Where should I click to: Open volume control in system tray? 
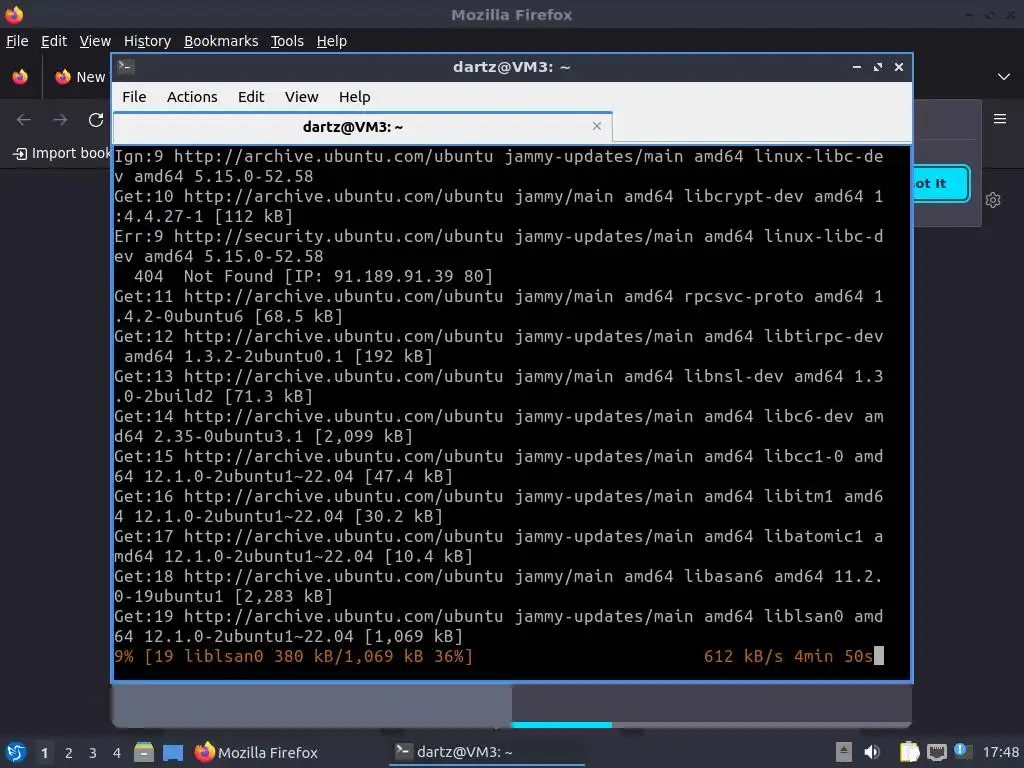click(872, 752)
